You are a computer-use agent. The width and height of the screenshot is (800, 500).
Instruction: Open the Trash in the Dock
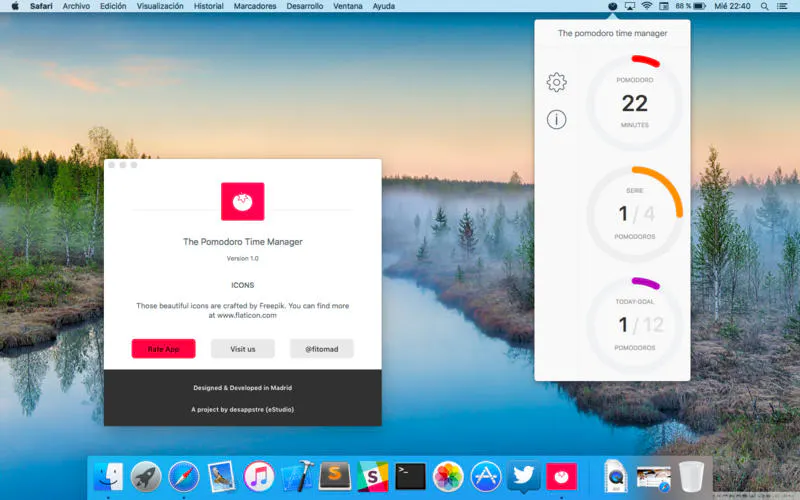[x=691, y=477]
